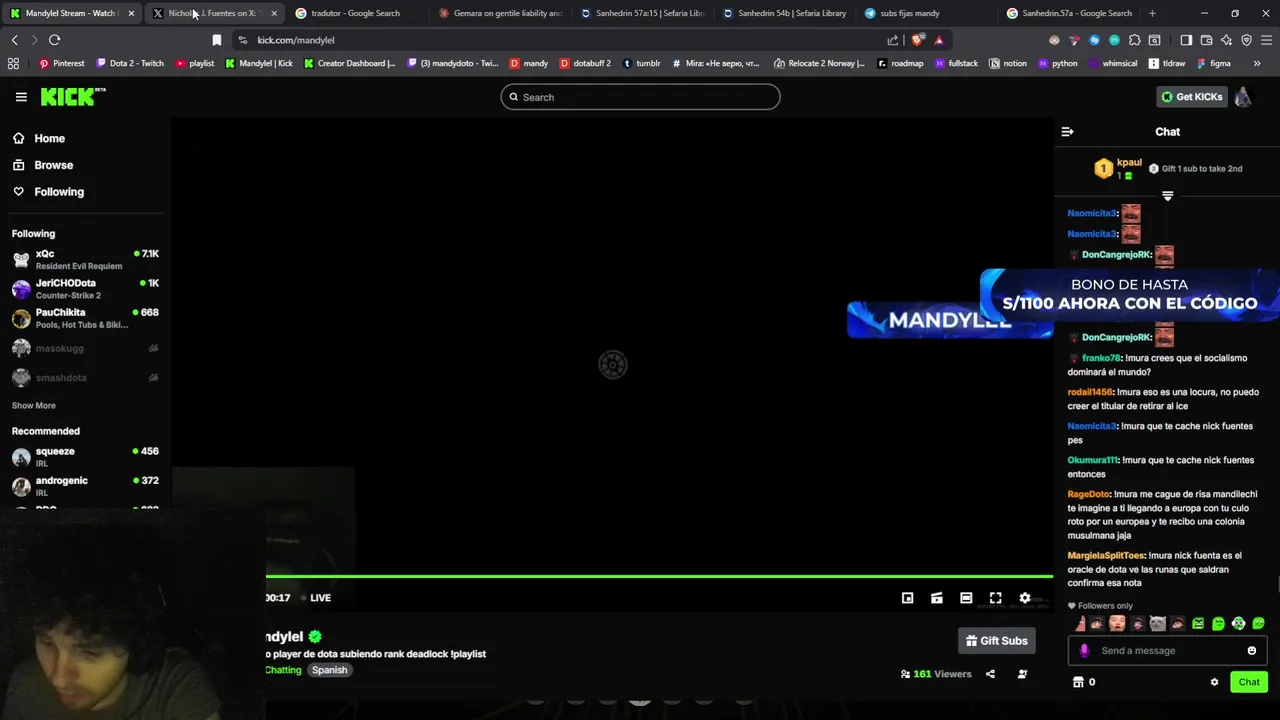Open chat settings gear
This screenshot has height=720, width=1280.
tap(1214, 682)
